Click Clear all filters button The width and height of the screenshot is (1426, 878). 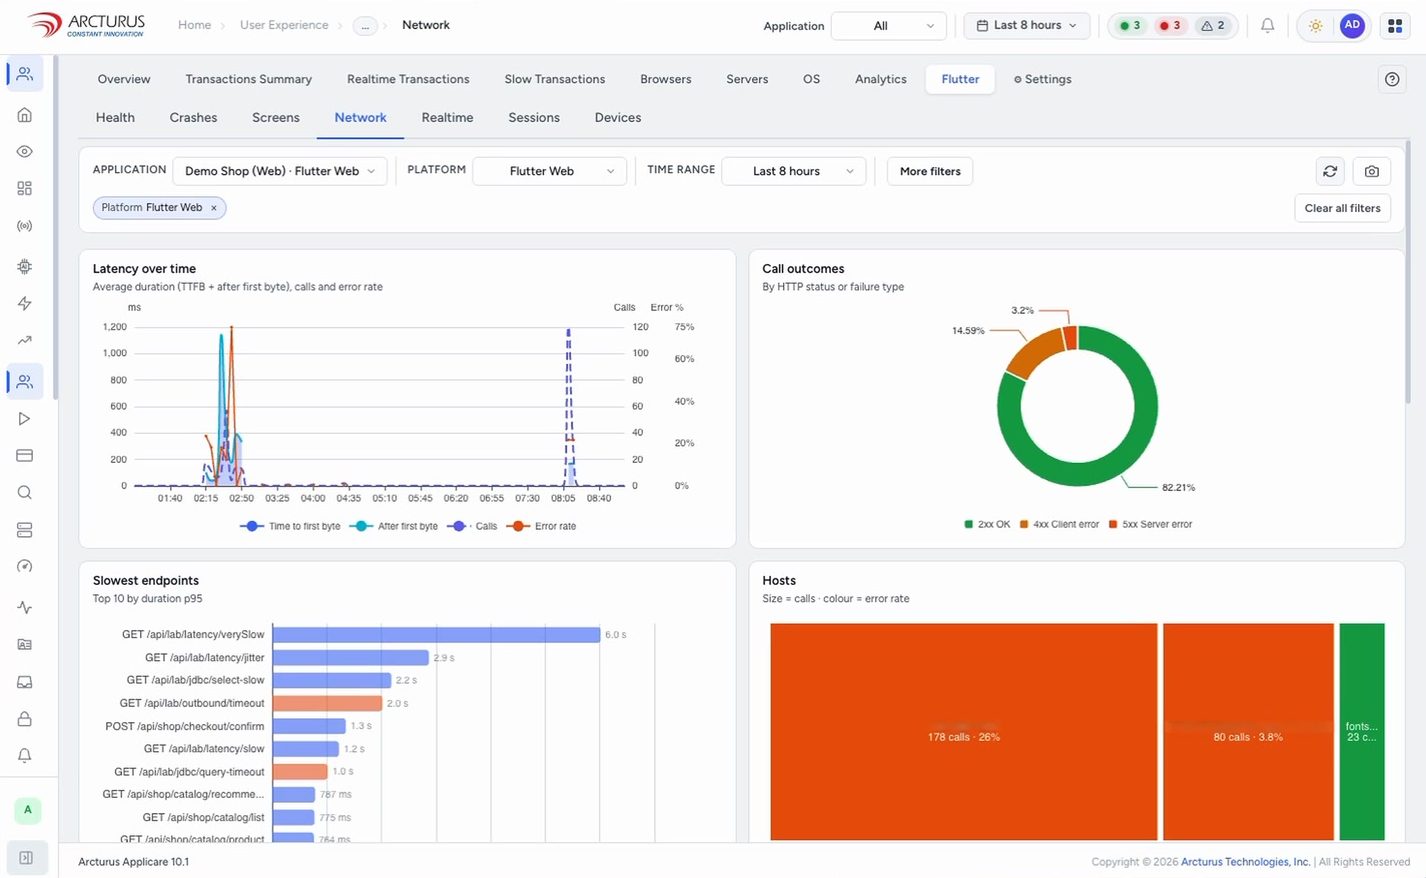[x=1342, y=208]
